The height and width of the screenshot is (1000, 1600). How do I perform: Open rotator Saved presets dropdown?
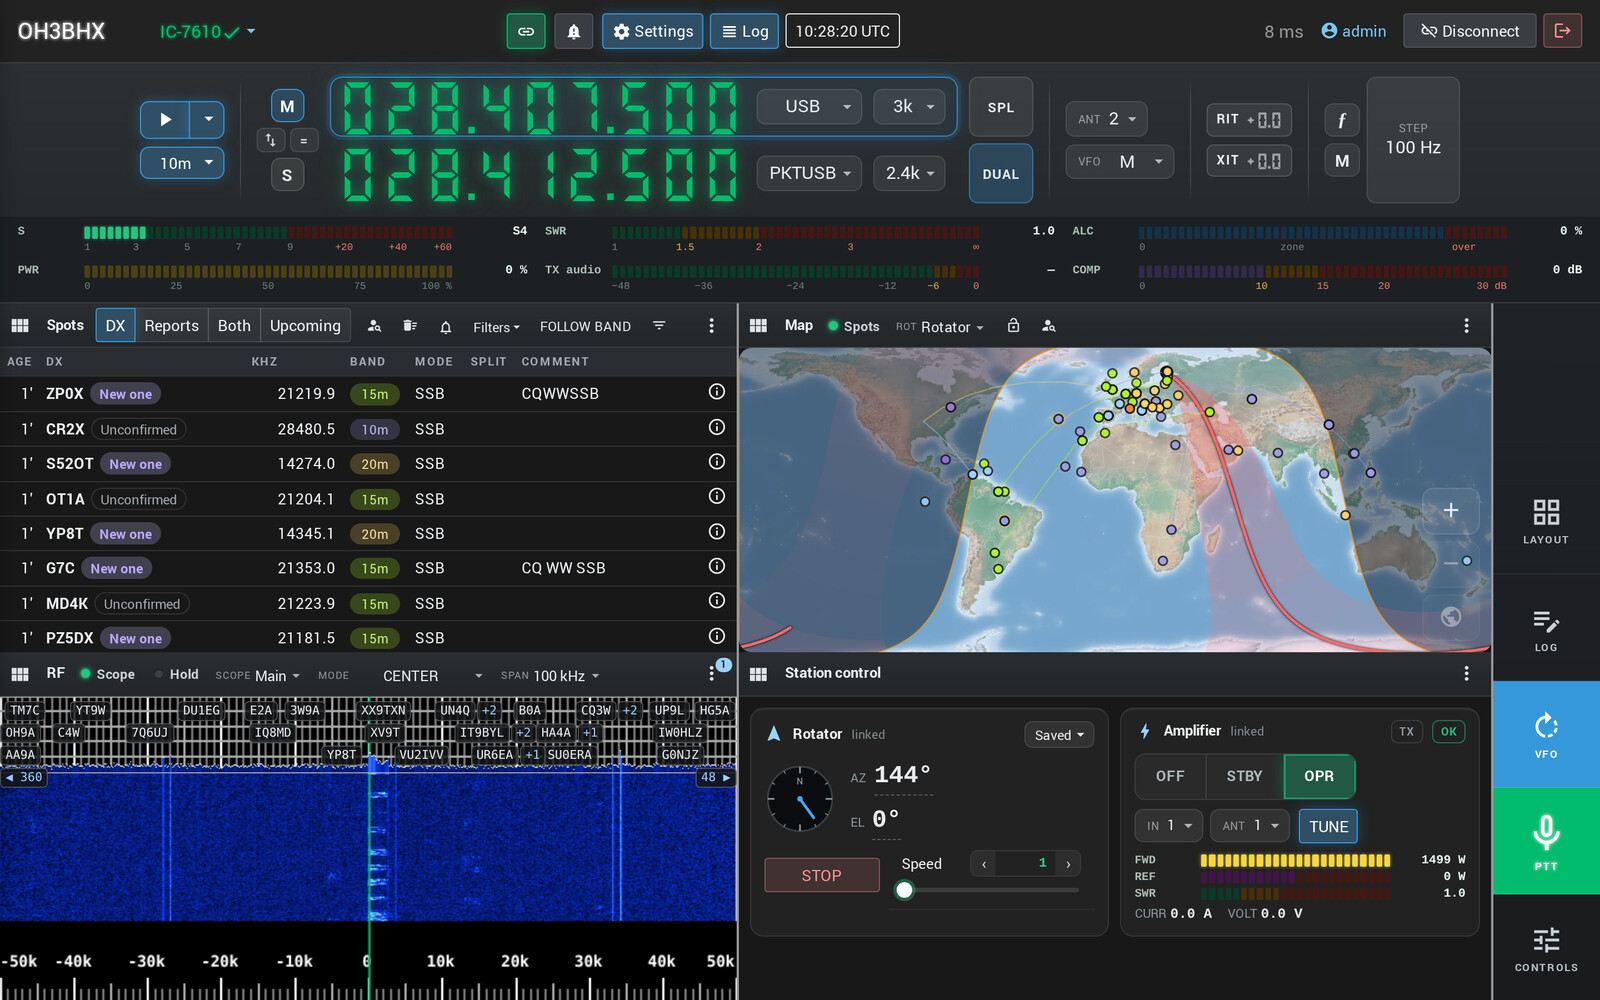coord(1059,735)
